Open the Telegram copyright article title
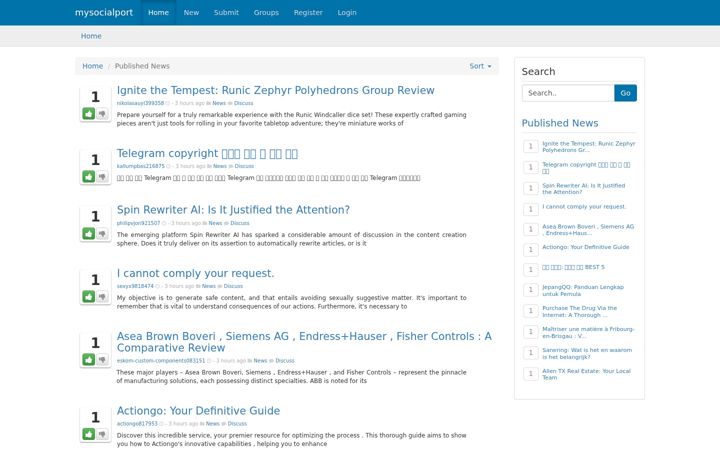The height and width of the screenshot is (450, 720). pos(207,153)
